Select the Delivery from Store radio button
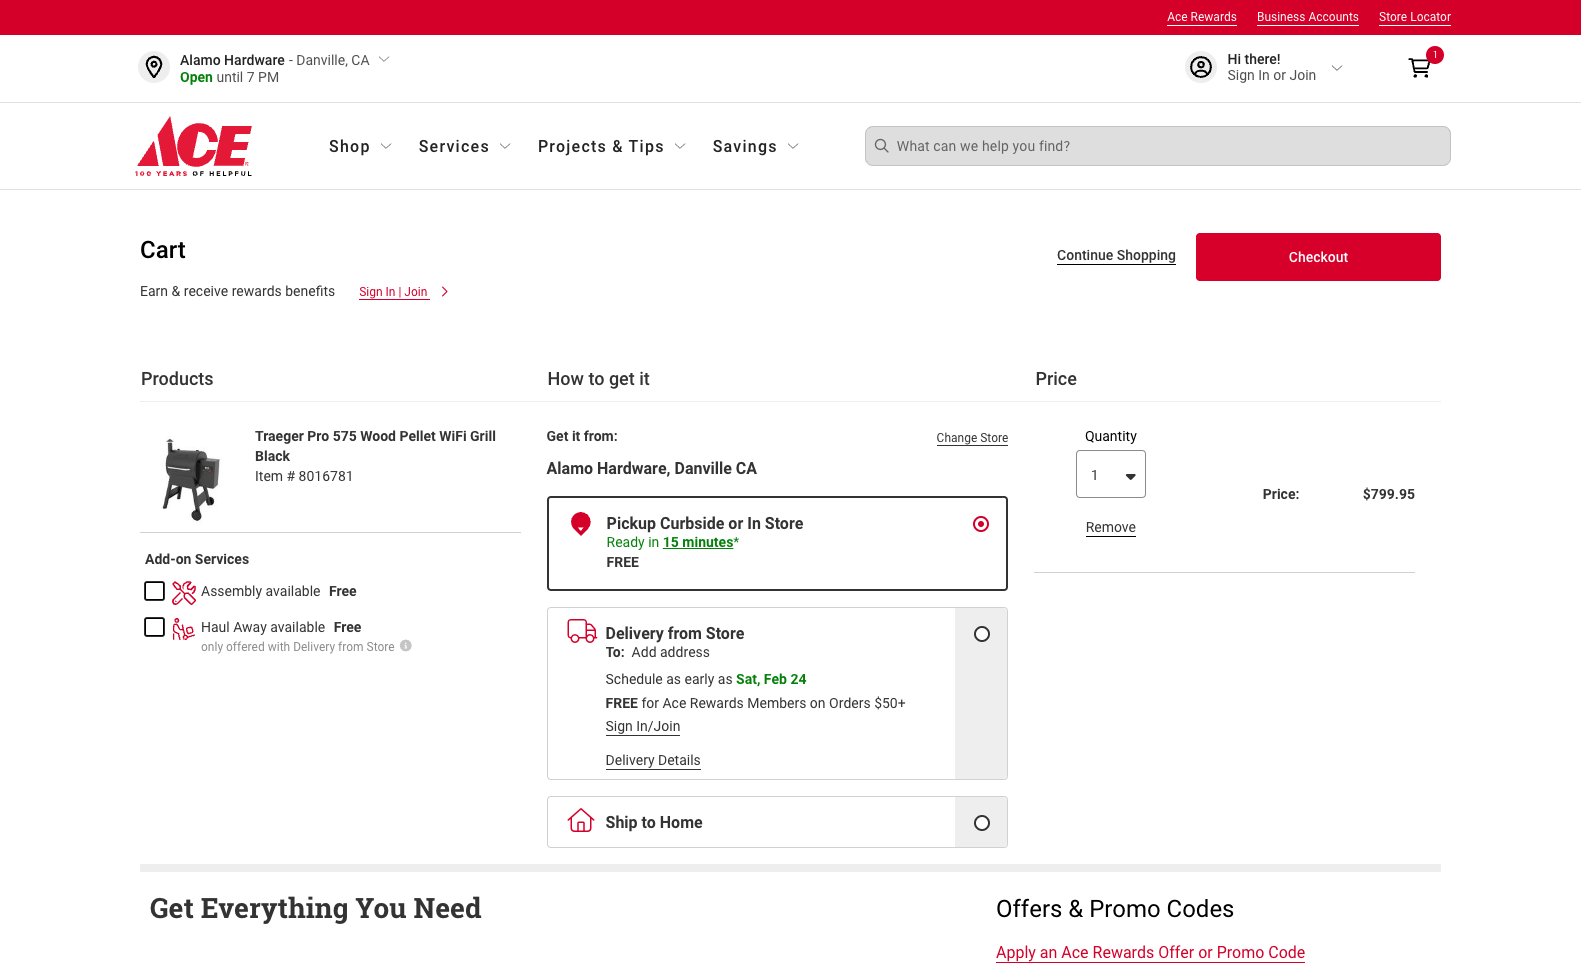 pos(982,634)
